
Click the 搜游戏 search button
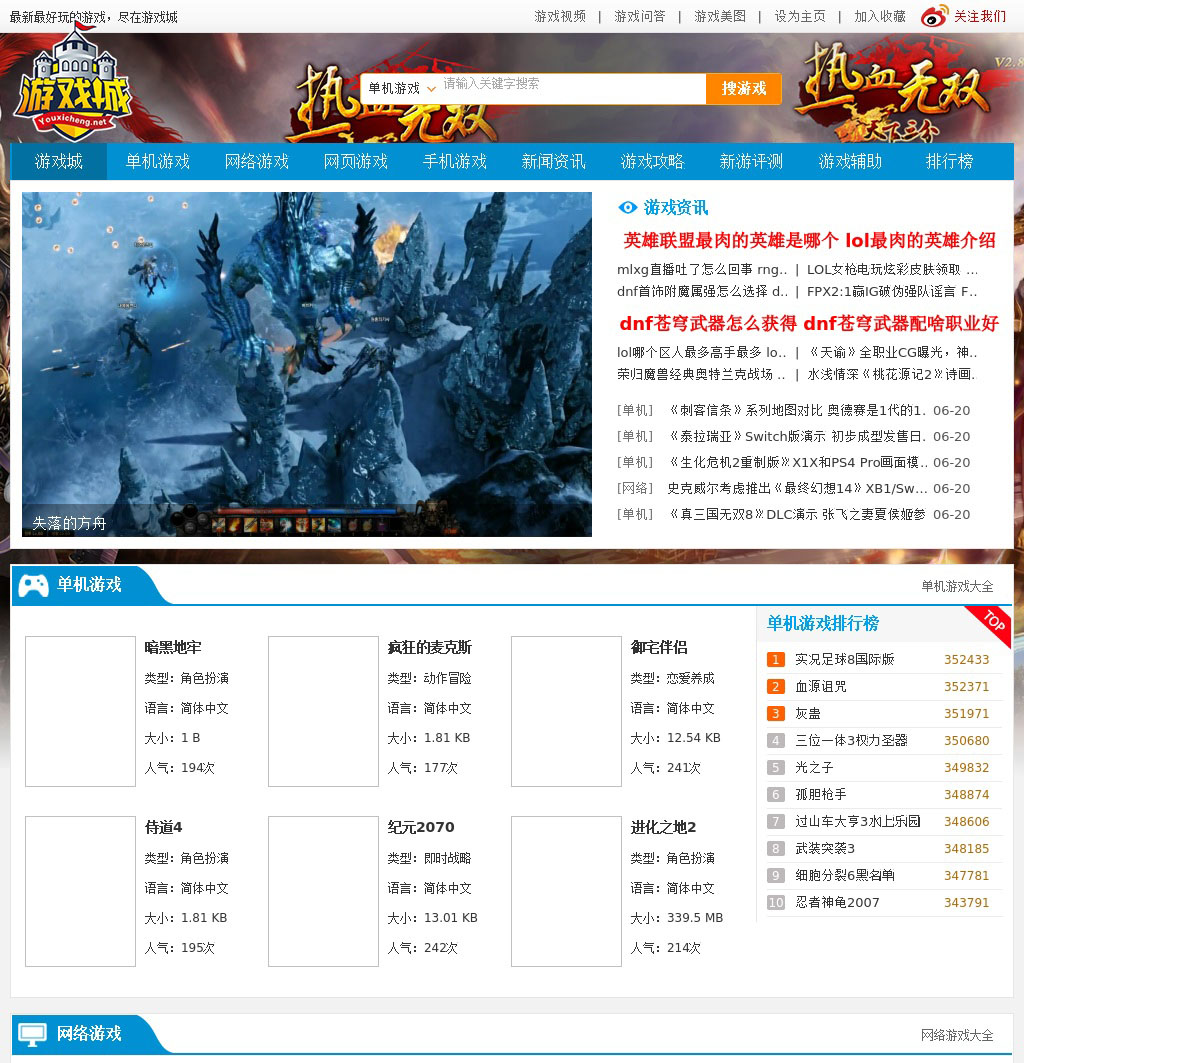pos(744,88)
